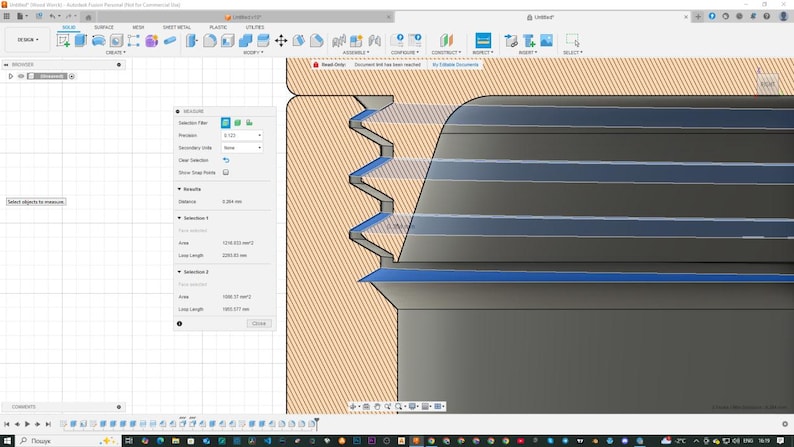Select the body selection filter

click(x=237, y=123)
